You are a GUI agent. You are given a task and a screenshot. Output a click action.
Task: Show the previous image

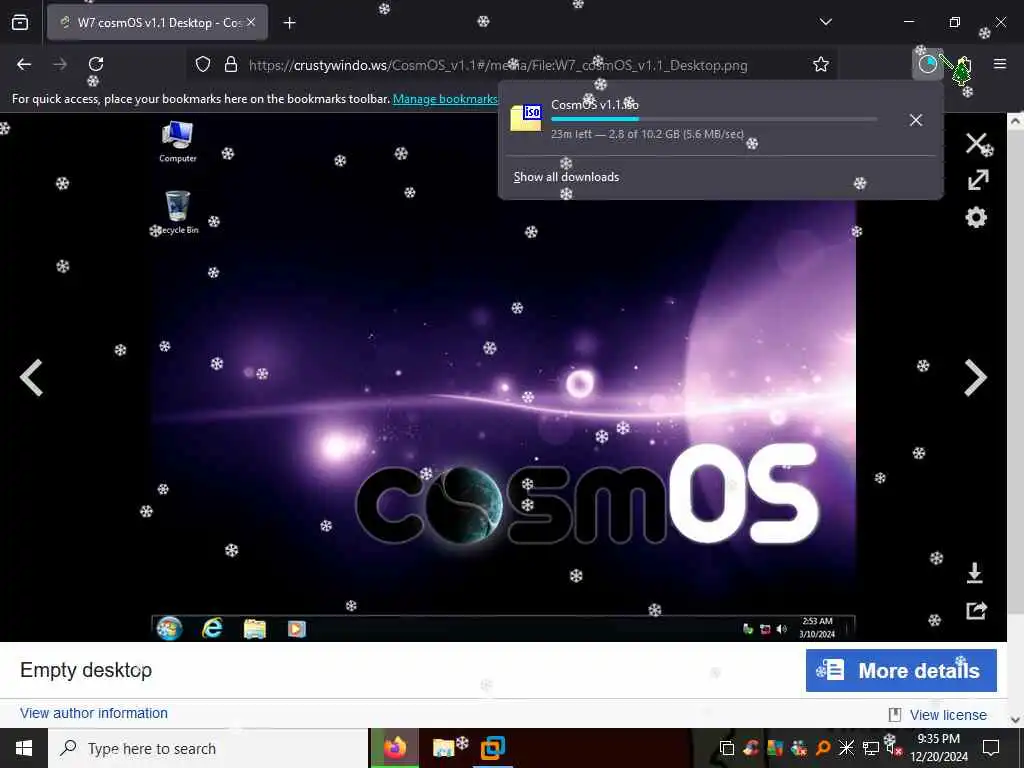point(31,377)
